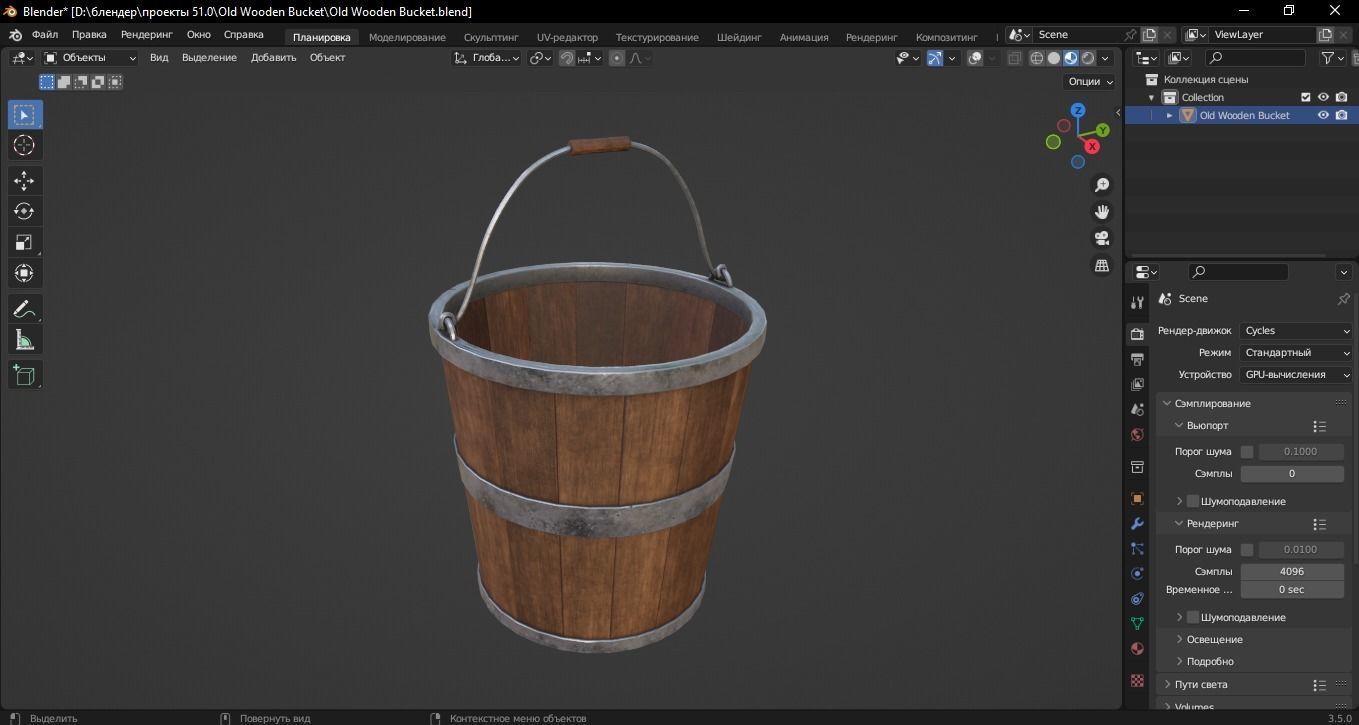Image resolution: width=1359 pixels, height=725 pixels.
Task: Select the Measure tool
Action: (x=25, y=341)
